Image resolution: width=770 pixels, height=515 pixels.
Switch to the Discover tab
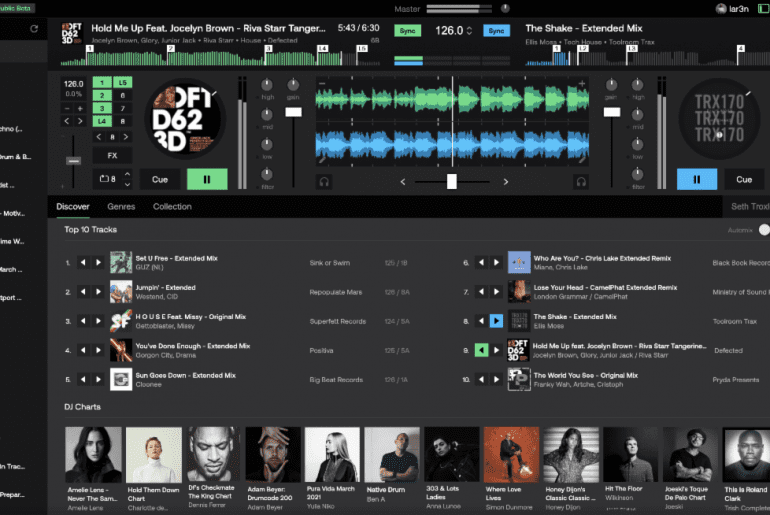(x=73, y=207)
